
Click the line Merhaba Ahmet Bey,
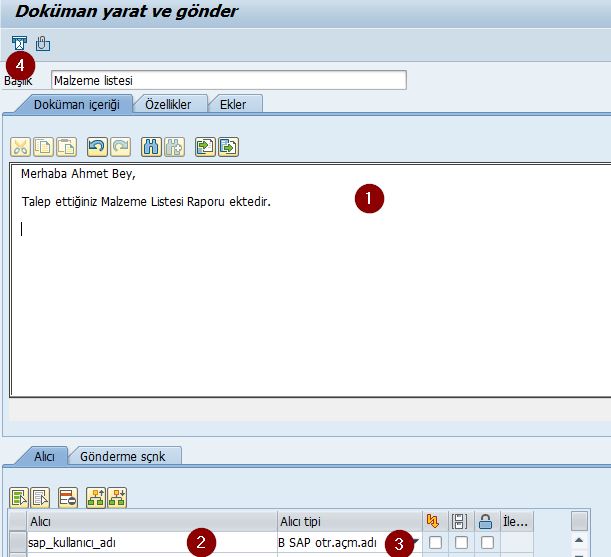tap(78, 174)
